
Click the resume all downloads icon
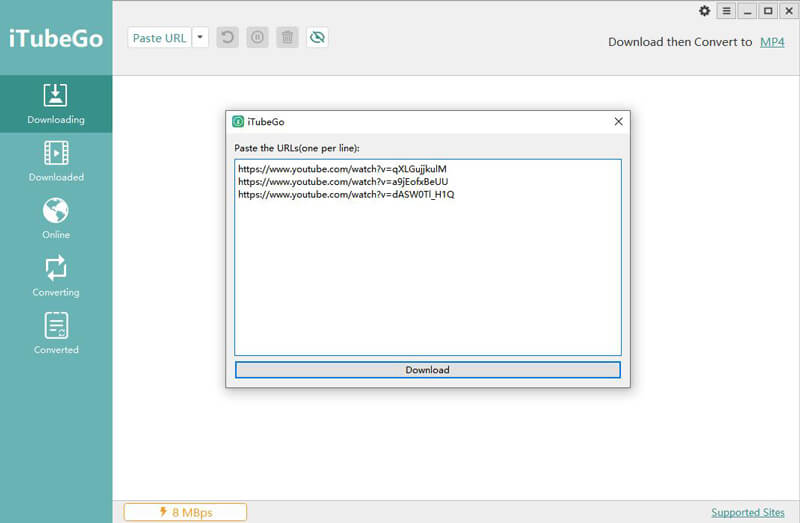[228, 37]
